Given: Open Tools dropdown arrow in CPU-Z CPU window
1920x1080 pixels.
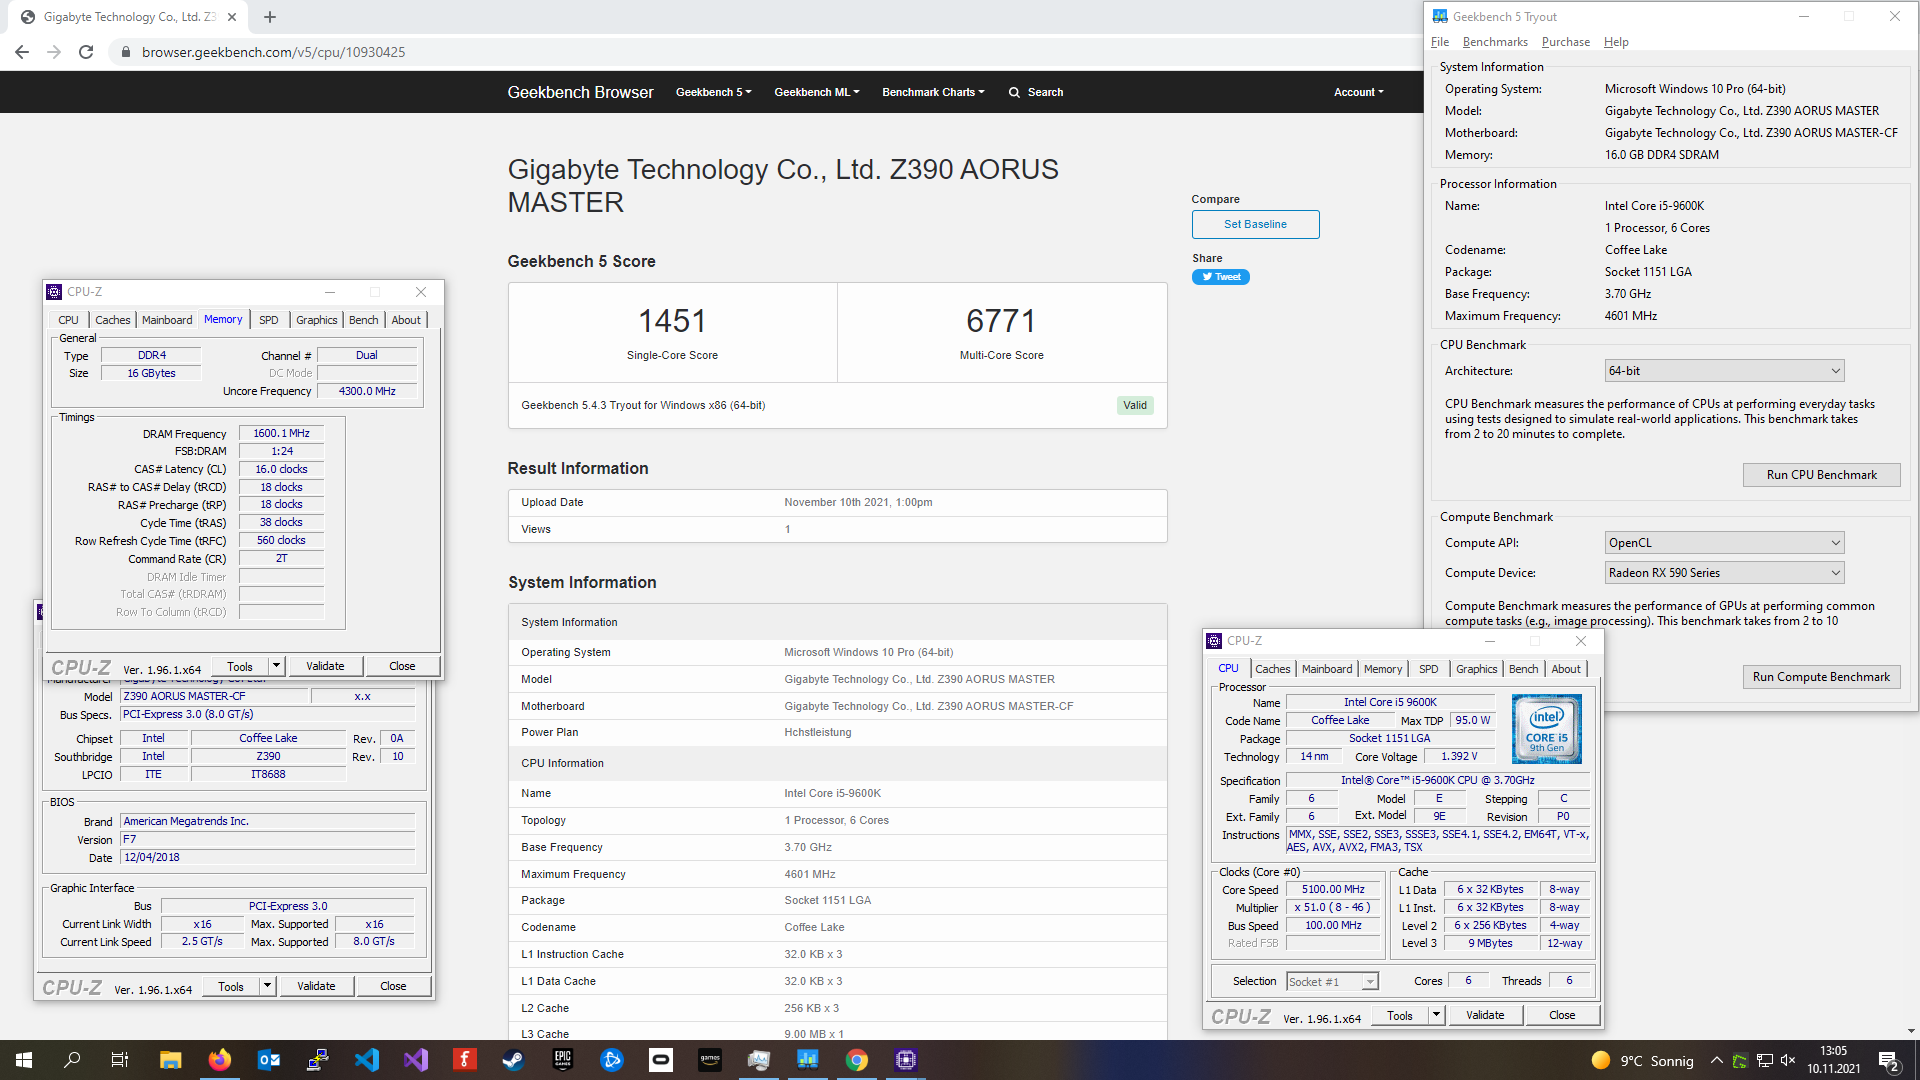Looking at the screenshot, I should [1436, 1015].
